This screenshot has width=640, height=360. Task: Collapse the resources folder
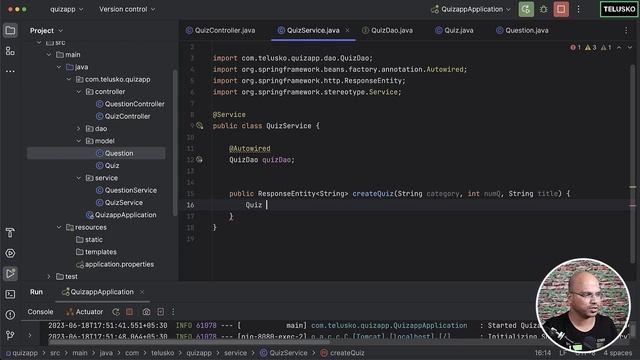pyautogui.click(x=59, y=227)
